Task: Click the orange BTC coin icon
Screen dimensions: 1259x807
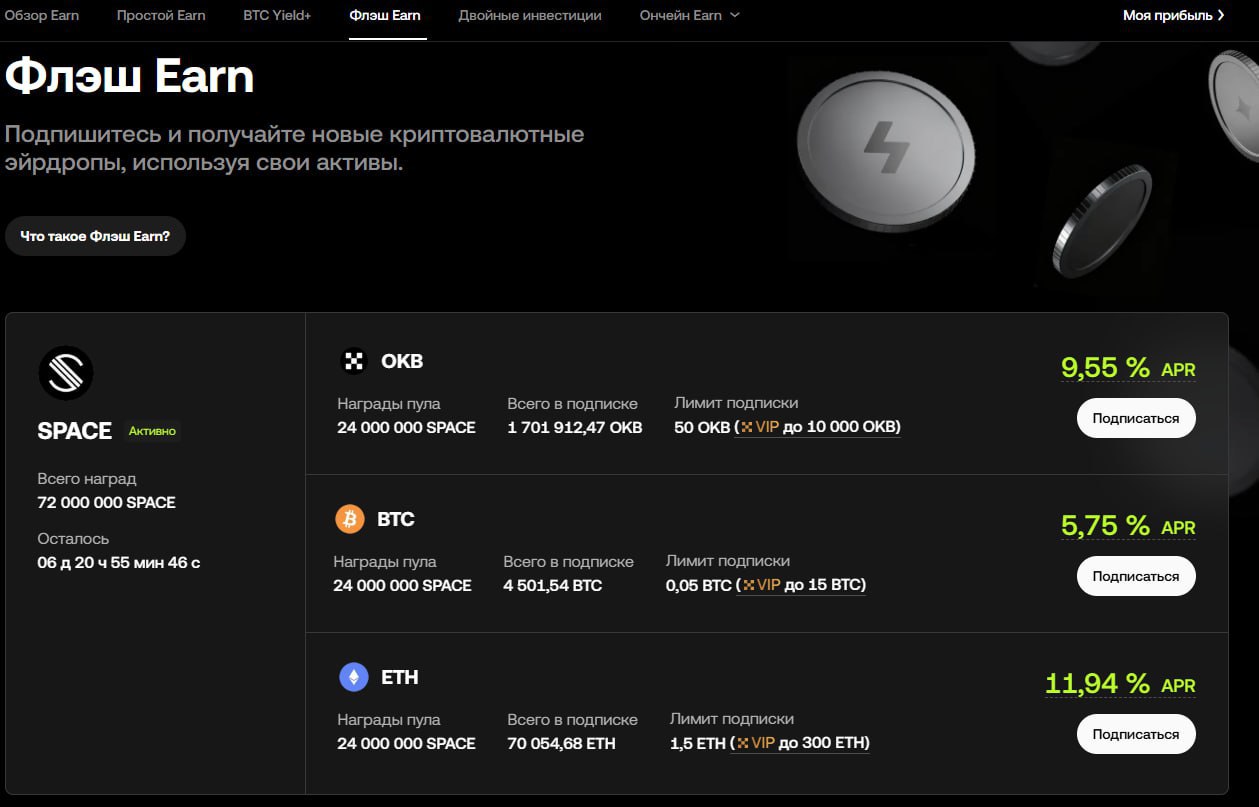Action: pos(350,519)
